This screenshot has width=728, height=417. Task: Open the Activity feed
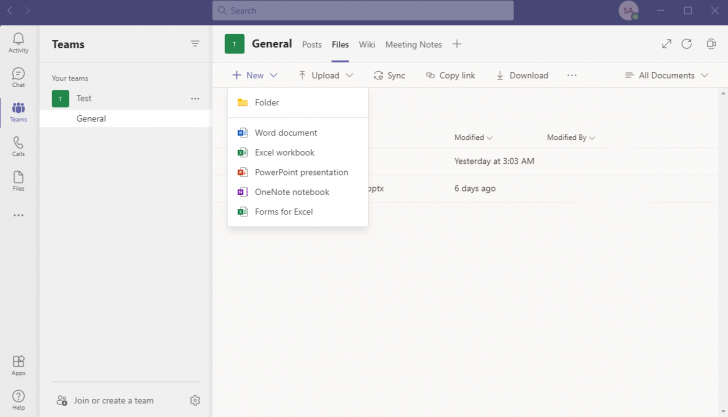[19, 43]
